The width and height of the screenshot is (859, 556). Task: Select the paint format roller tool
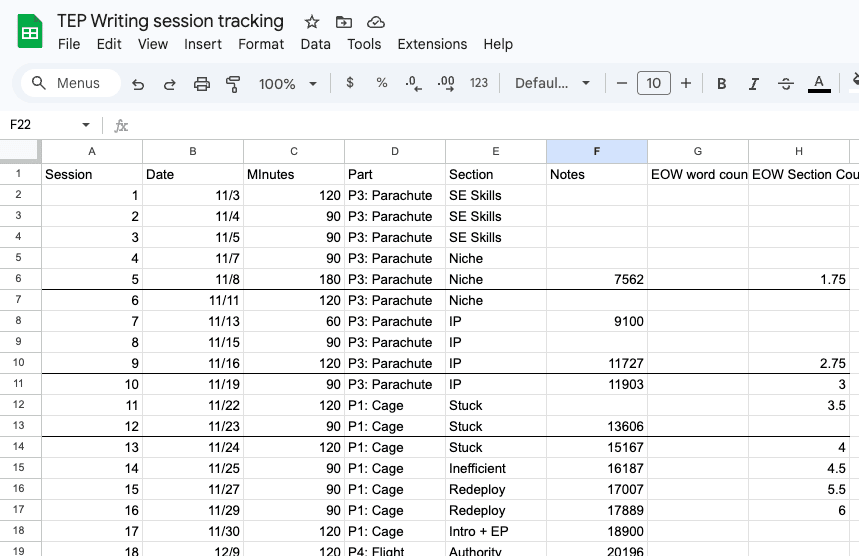tap(234, 84)
